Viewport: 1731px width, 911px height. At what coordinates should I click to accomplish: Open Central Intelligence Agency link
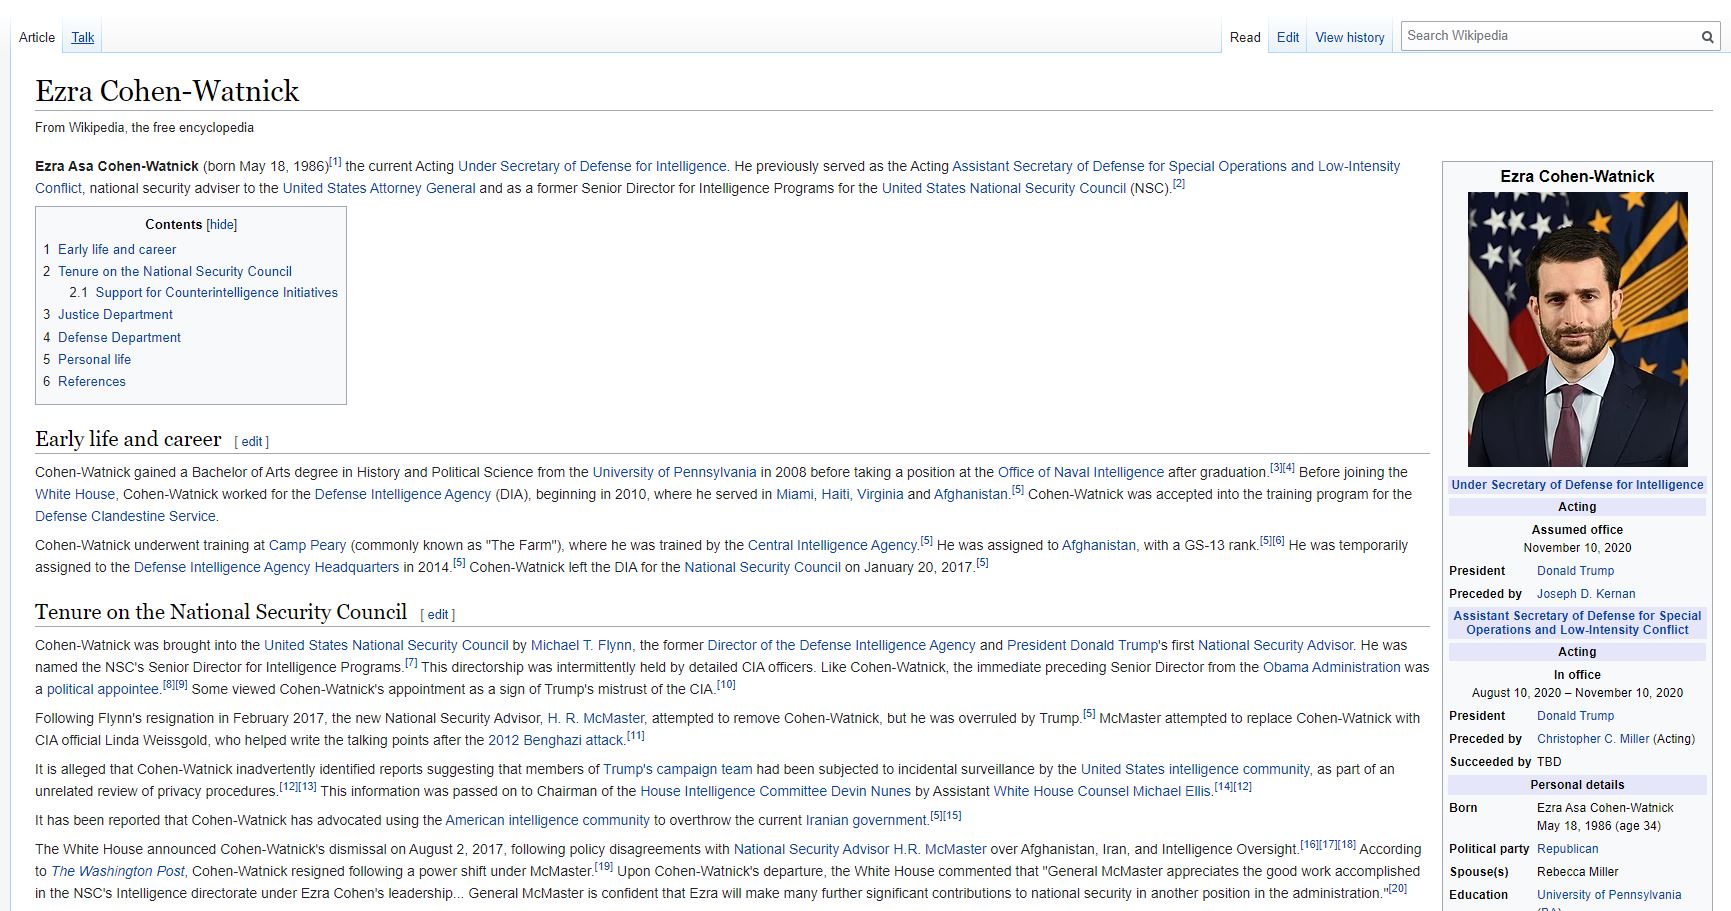[x=832, y=545]
